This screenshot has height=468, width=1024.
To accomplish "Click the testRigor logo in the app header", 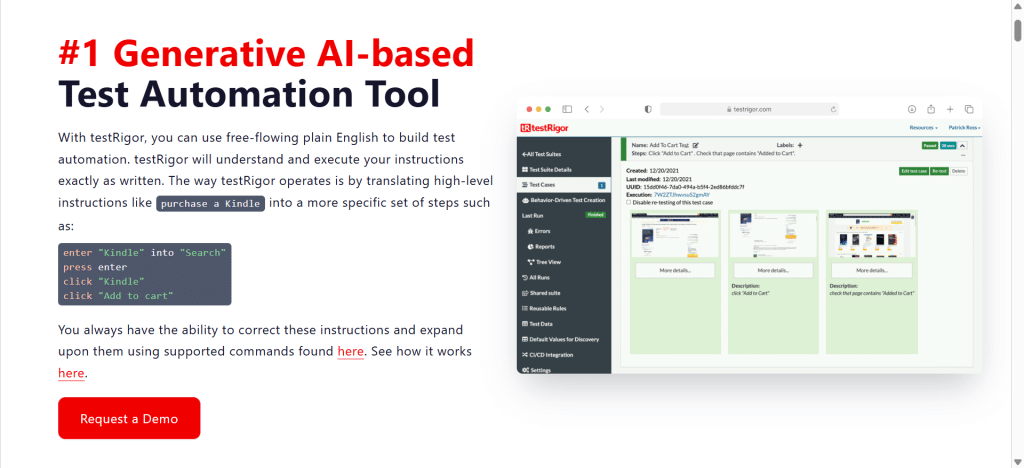I will point(545,128).
